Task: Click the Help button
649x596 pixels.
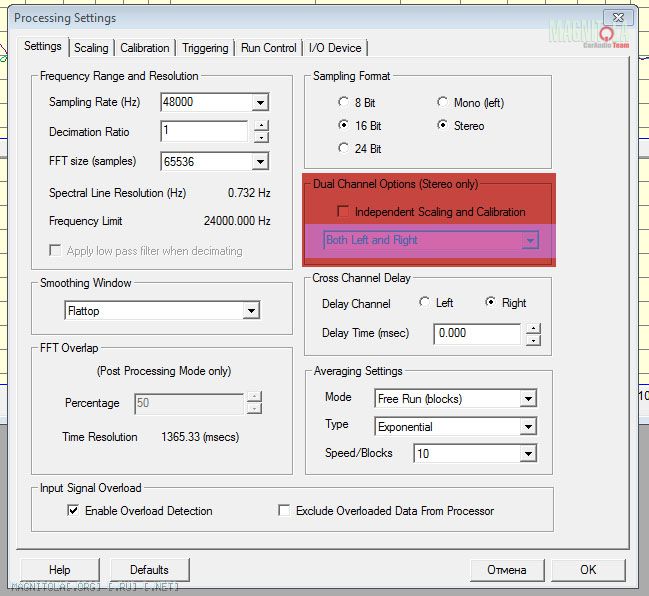Action: coord(60,570)
